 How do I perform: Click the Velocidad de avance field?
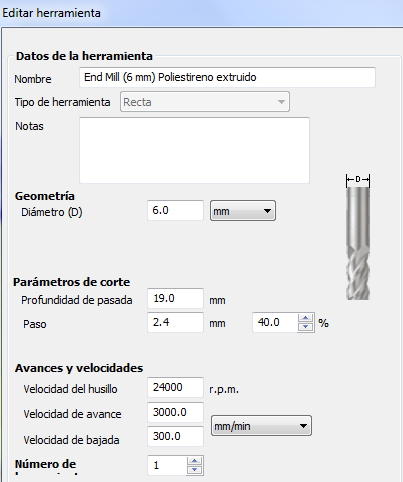pos(175,412)
